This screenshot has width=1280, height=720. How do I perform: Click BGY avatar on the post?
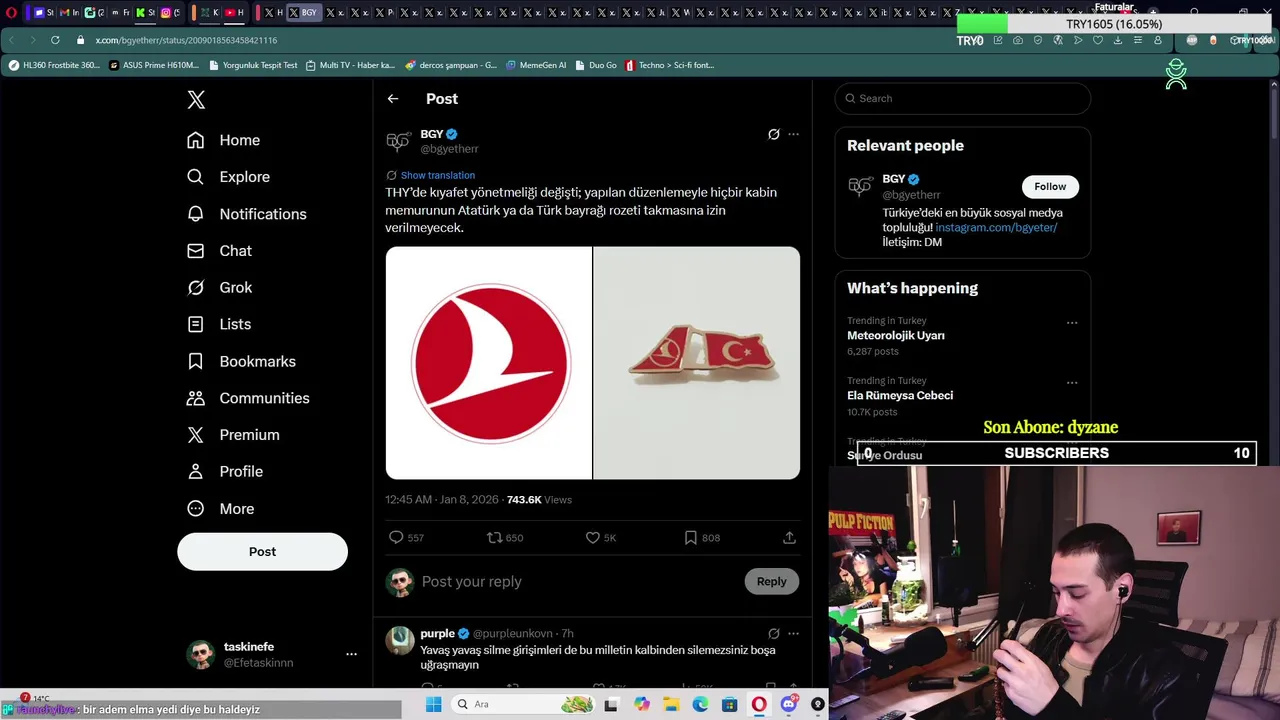(398, 141)
